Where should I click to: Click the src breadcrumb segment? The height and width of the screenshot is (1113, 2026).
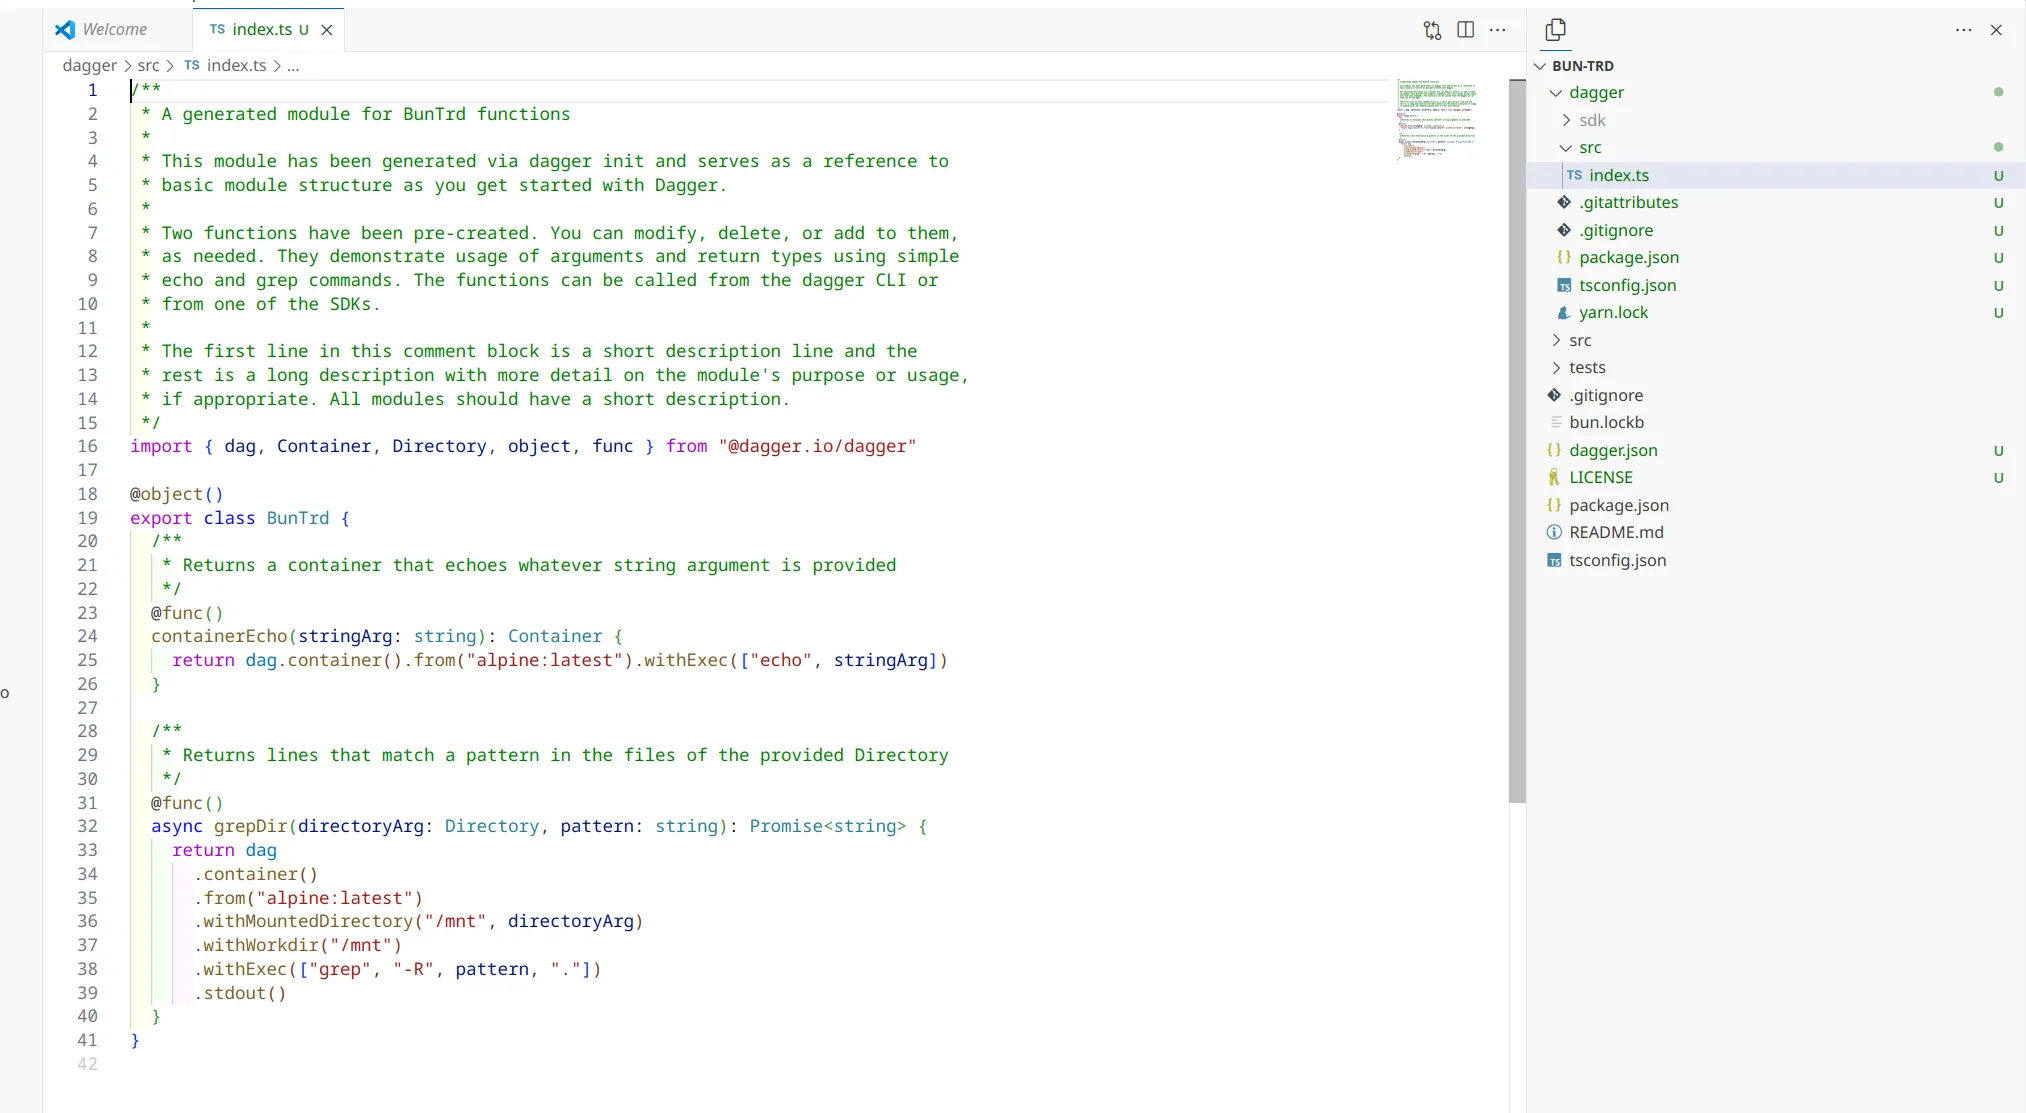tap(148, 65)
